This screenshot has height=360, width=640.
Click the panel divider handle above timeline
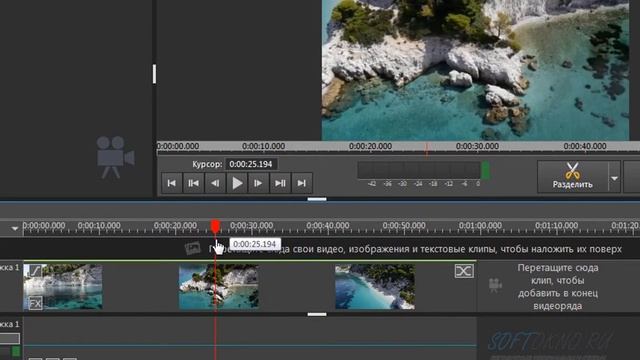pyautogui.click(x=317, y=199)
